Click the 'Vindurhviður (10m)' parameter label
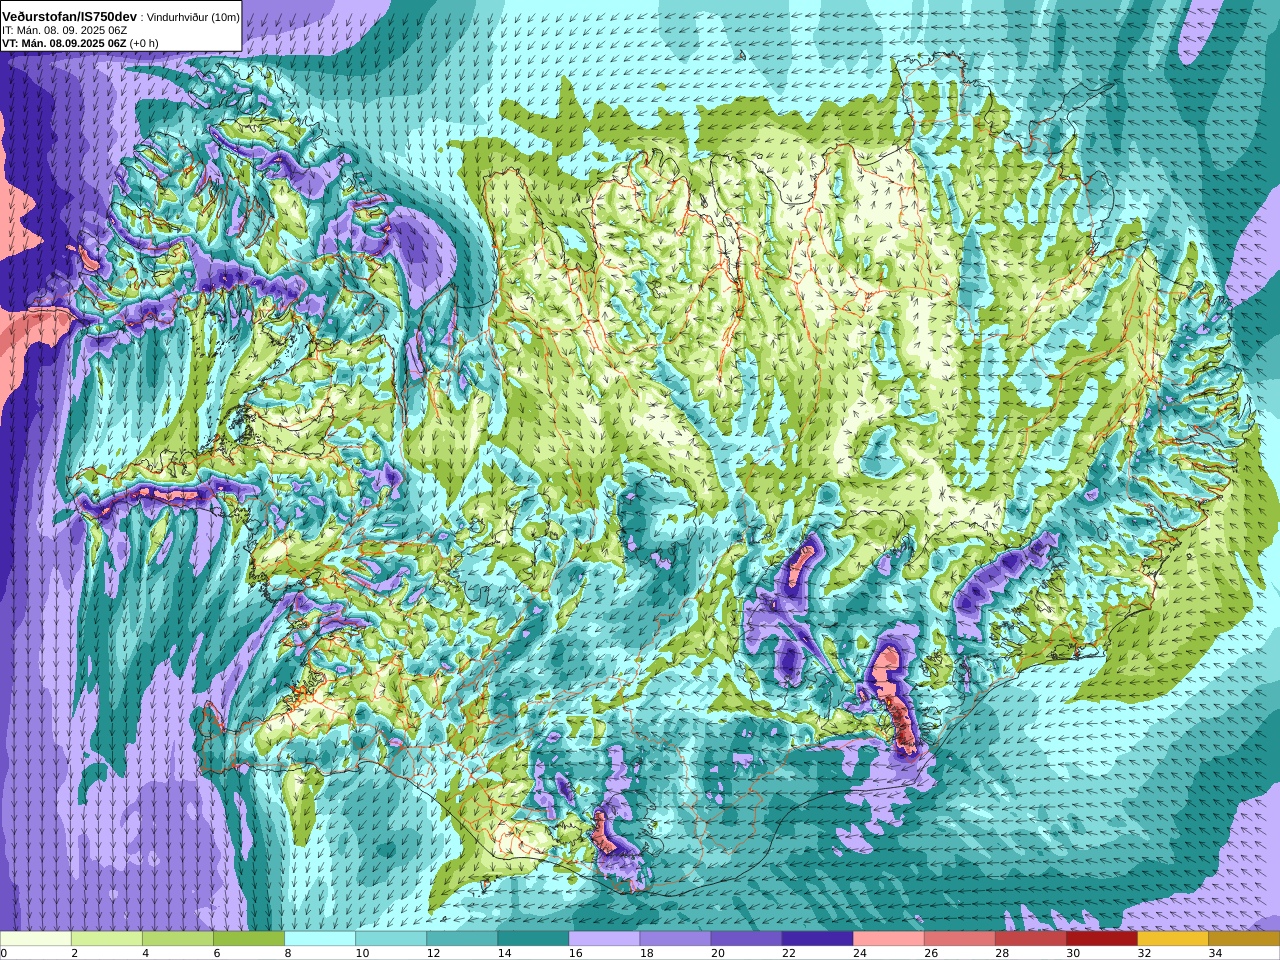1280x960 pixels. click(x=194, y=18)
